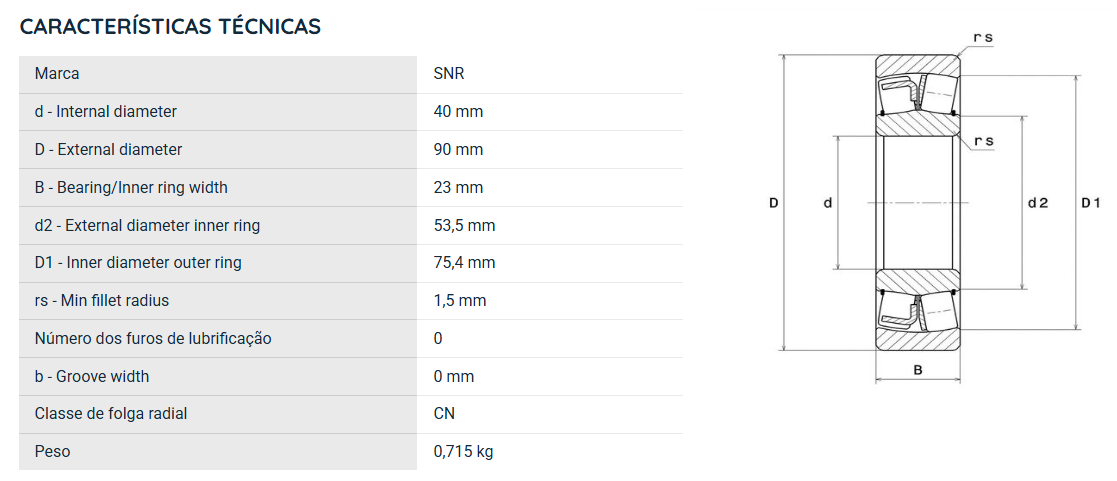
Task: Select the 0,715 kg weight value
Action: pyautogui.click(x=463, y=451)
